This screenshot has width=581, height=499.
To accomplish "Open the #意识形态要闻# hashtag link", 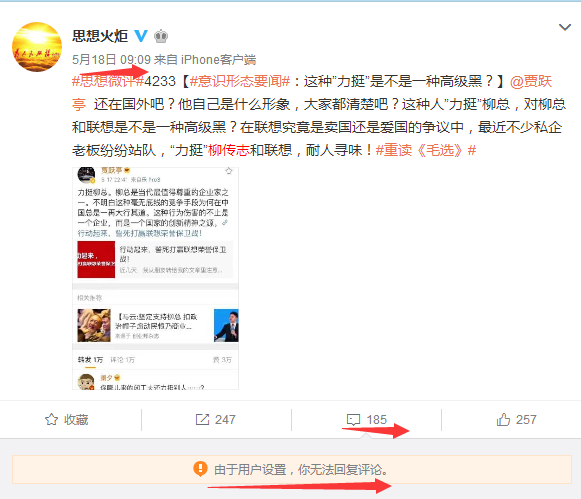I will click(x=240, y=81).
